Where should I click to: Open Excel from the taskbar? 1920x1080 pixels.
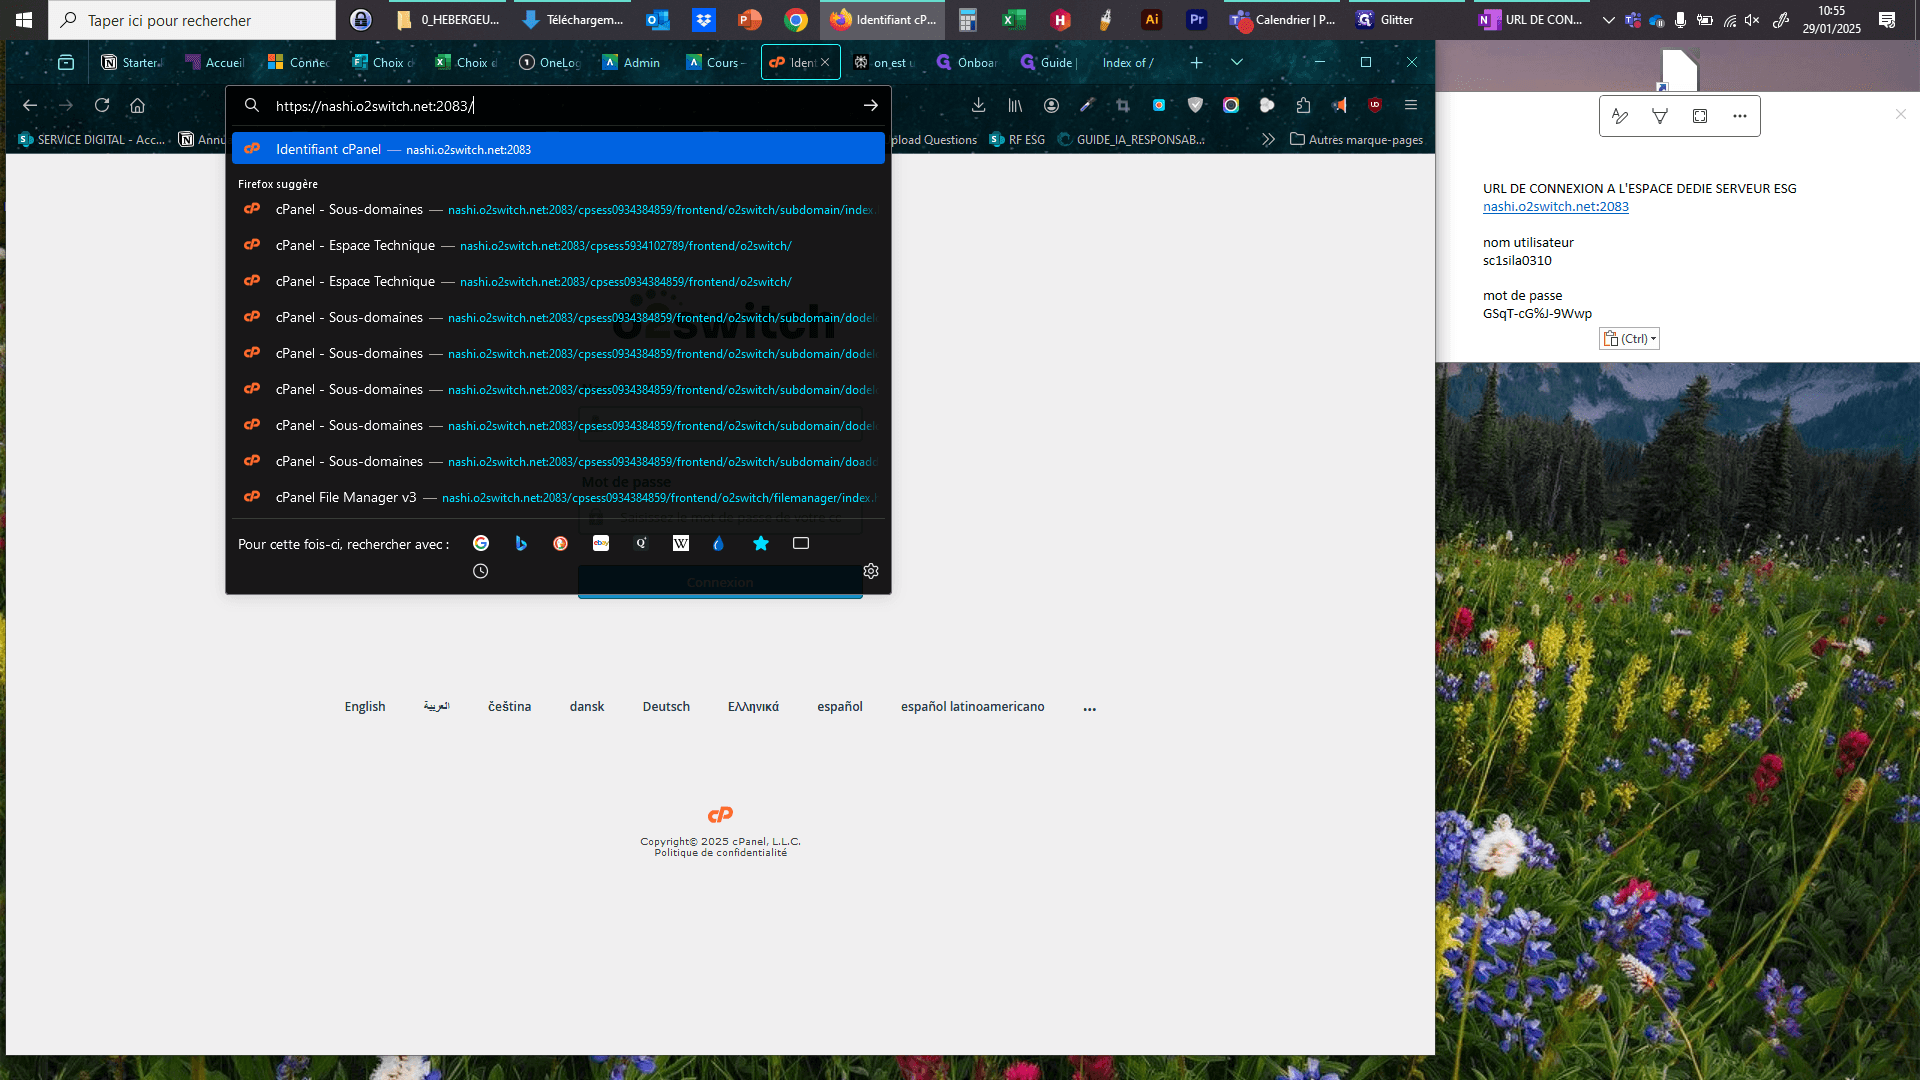click(x=1014, y=20)
